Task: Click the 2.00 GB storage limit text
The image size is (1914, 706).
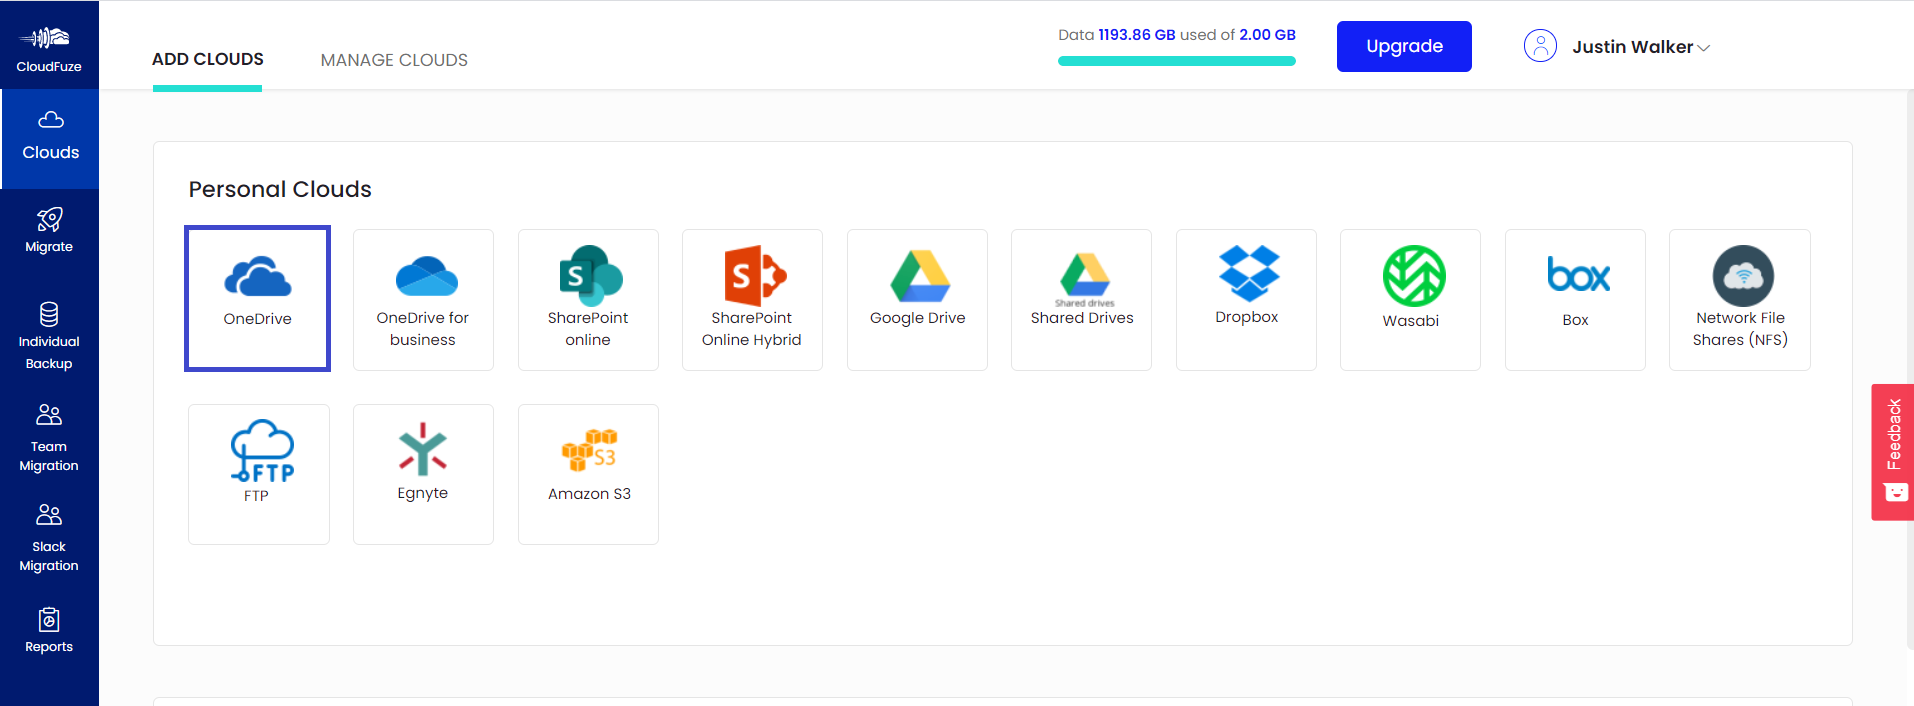Action: pos(1267,34)
